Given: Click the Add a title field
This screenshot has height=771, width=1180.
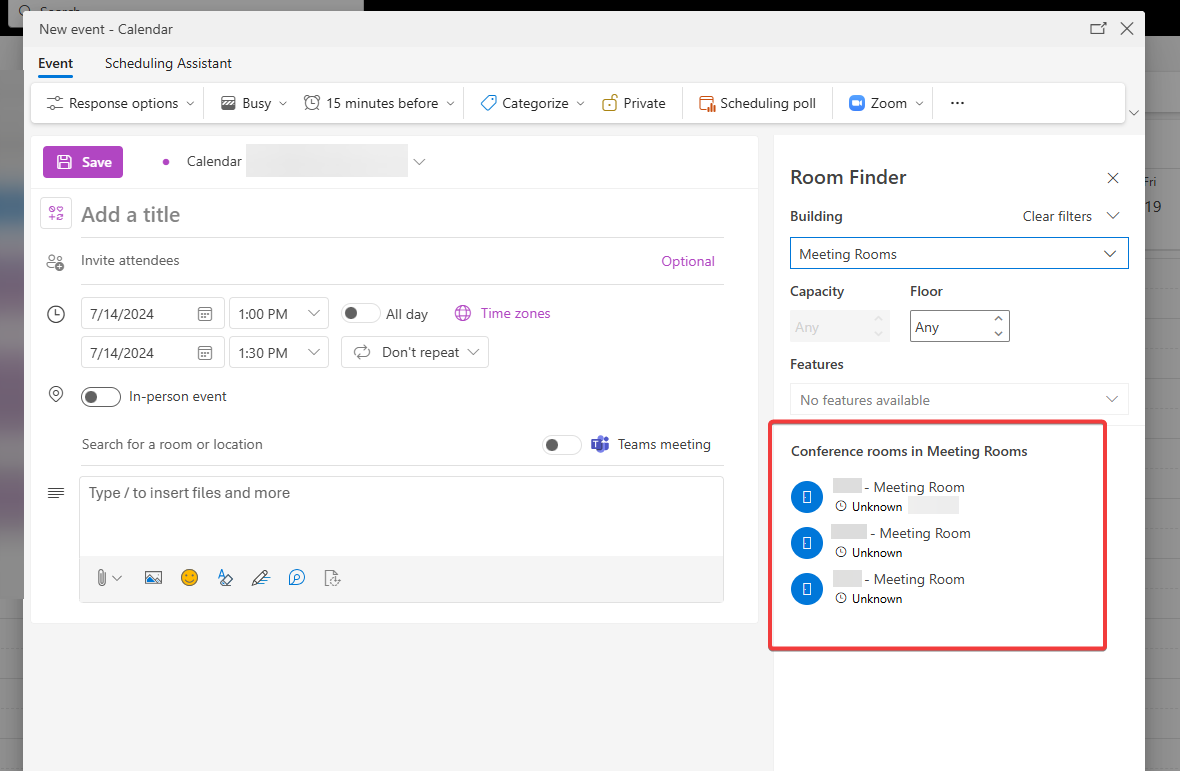Looking at the screenshot, I should point(402,215).
